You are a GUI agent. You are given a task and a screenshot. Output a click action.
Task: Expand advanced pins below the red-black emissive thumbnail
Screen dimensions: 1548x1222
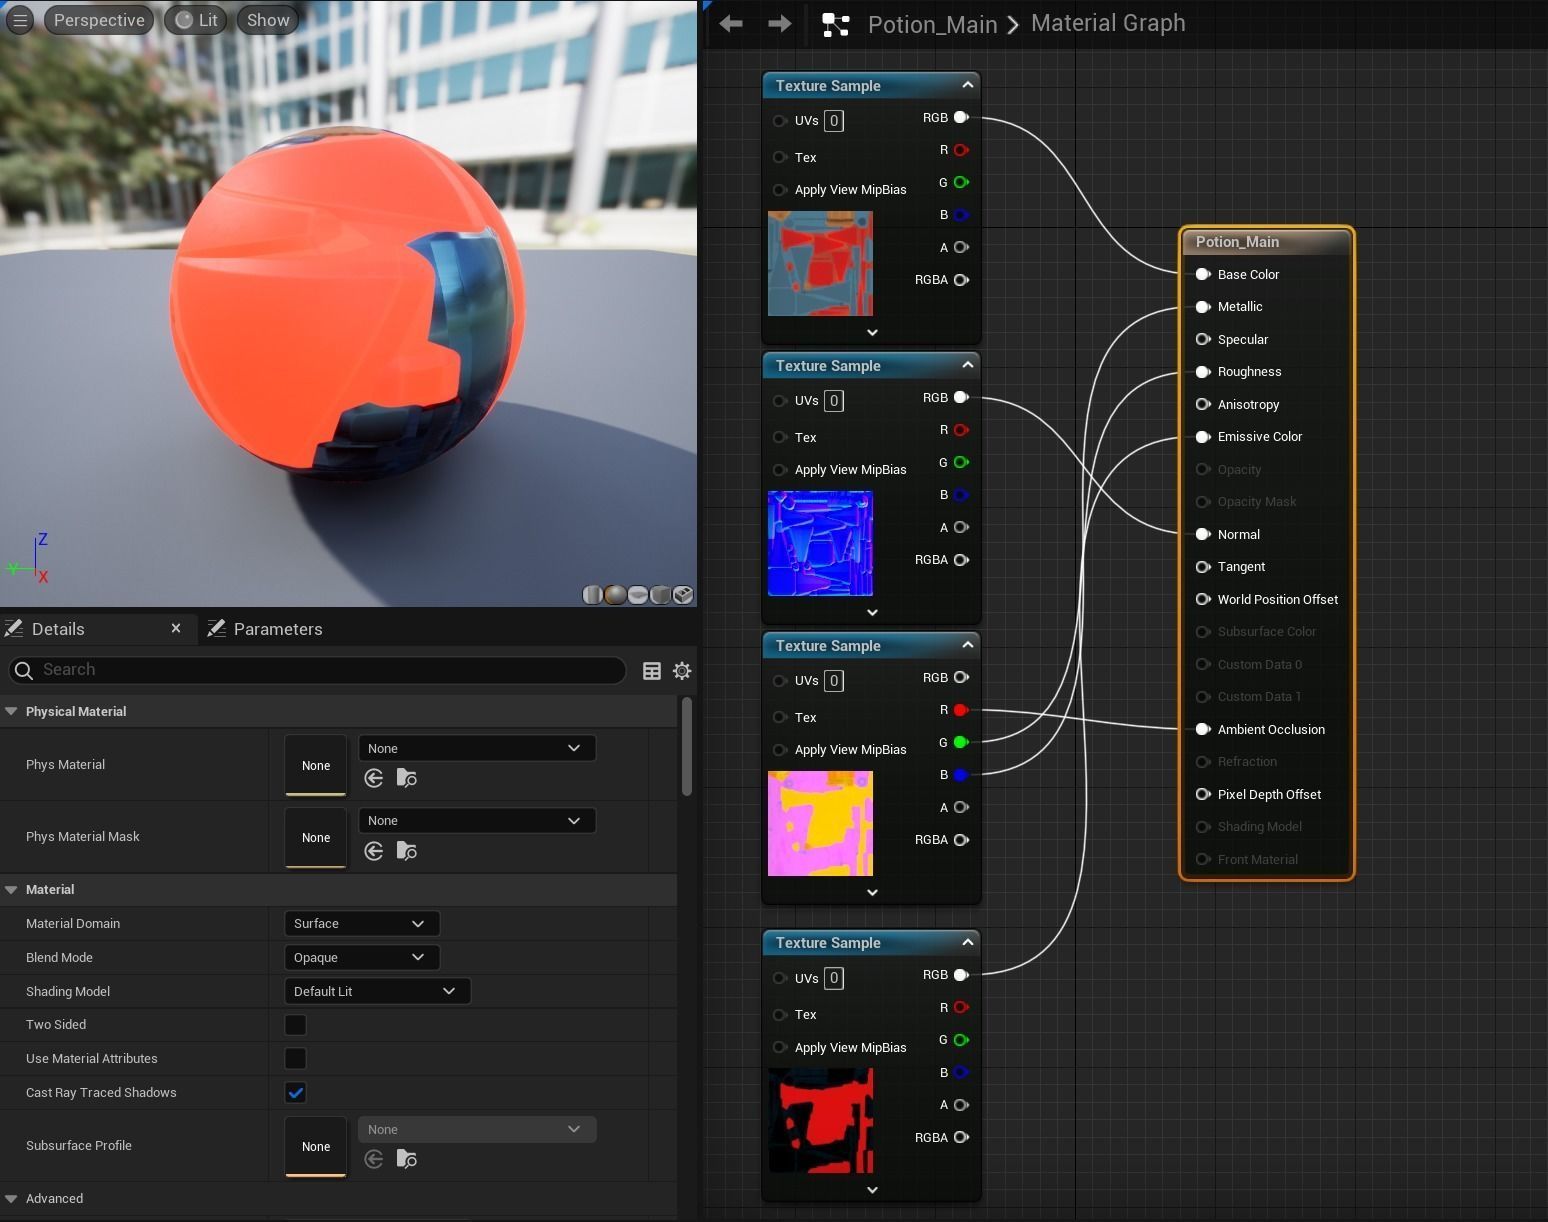point(872,1190)
